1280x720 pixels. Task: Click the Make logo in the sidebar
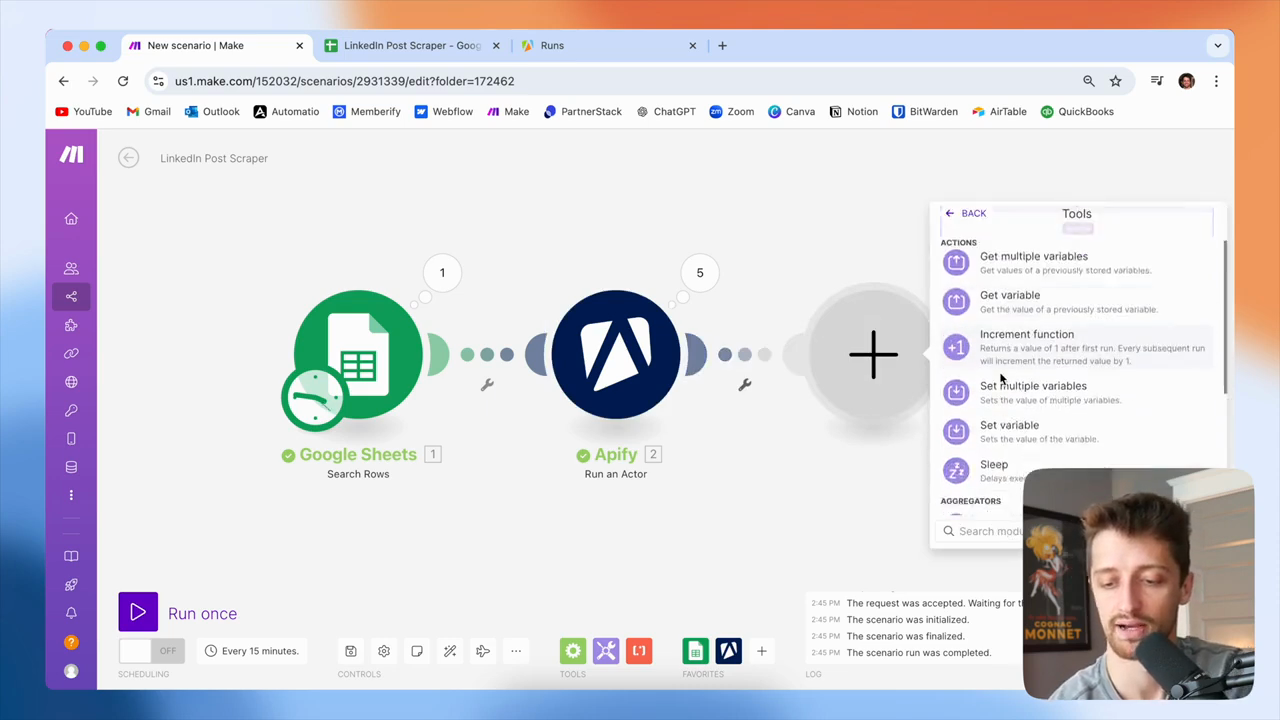[71, 154]
